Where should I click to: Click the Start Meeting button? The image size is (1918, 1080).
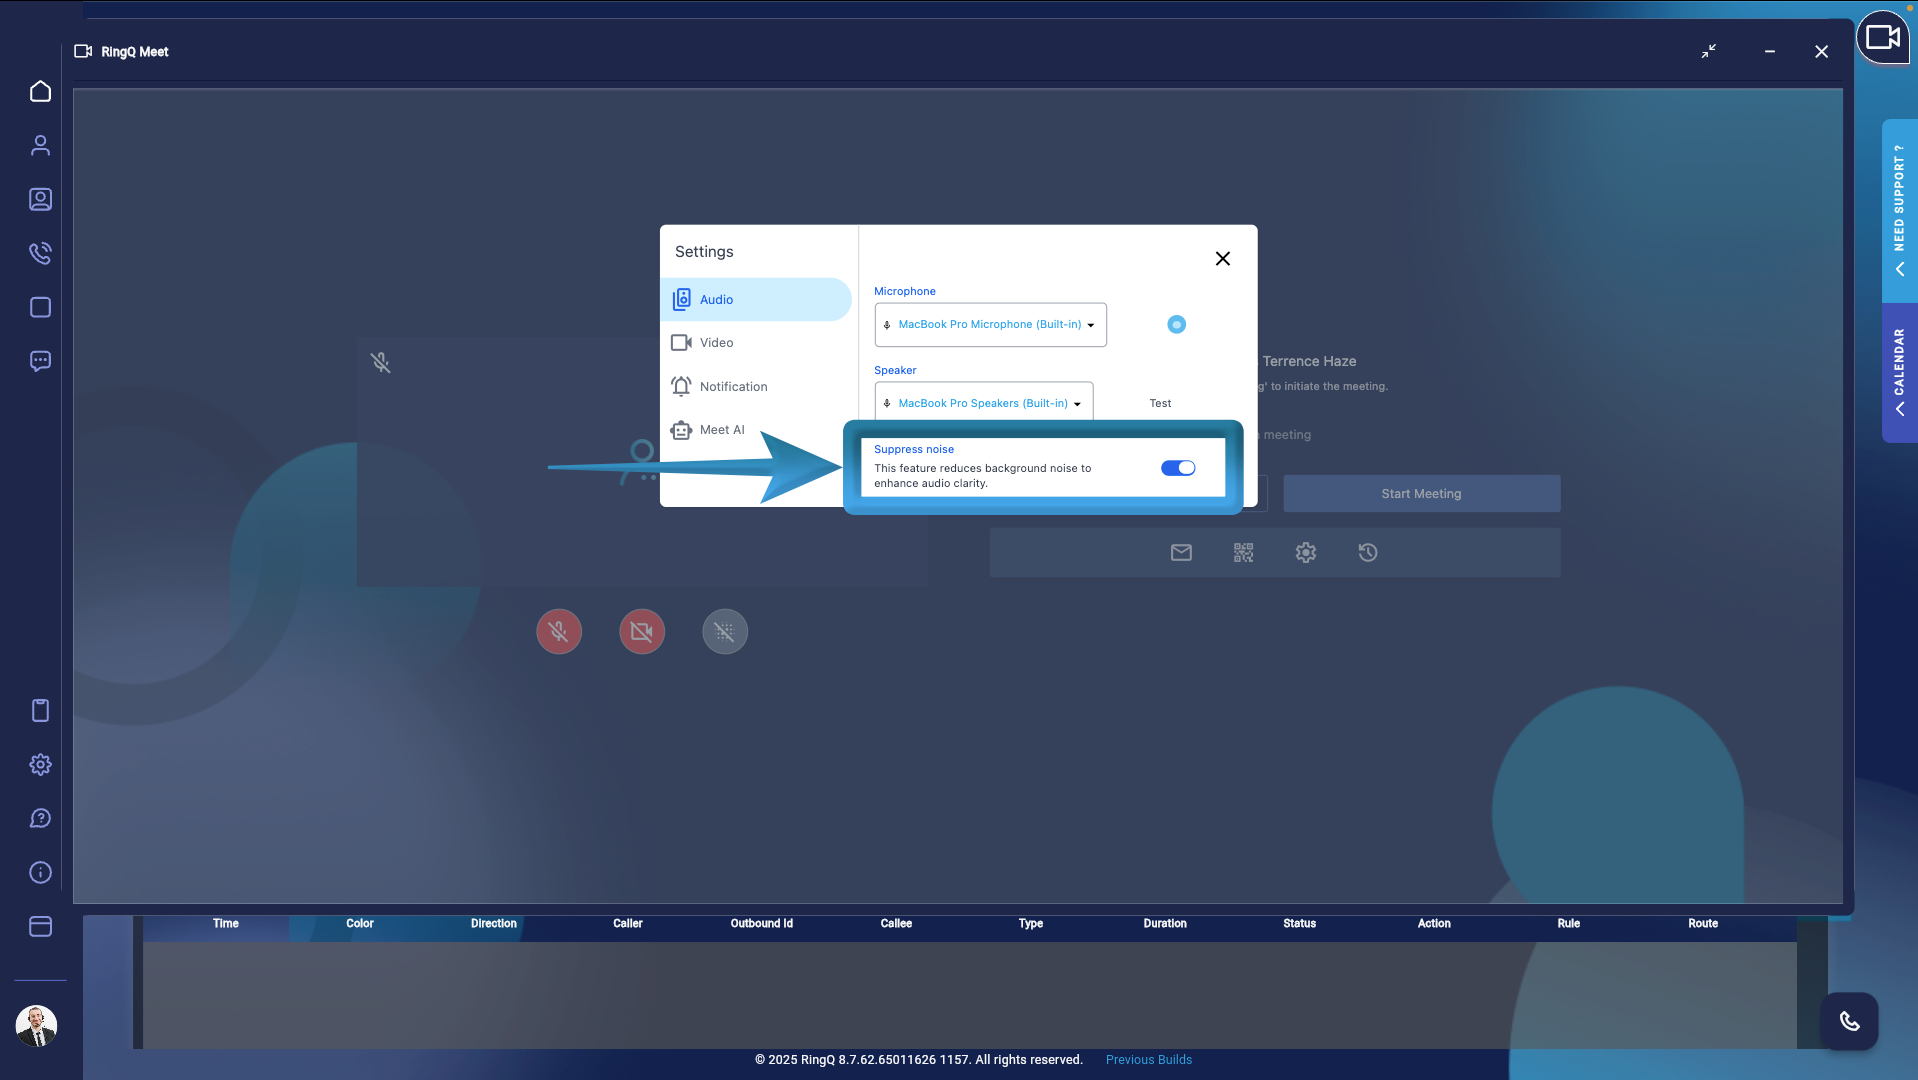[1421, 494]
